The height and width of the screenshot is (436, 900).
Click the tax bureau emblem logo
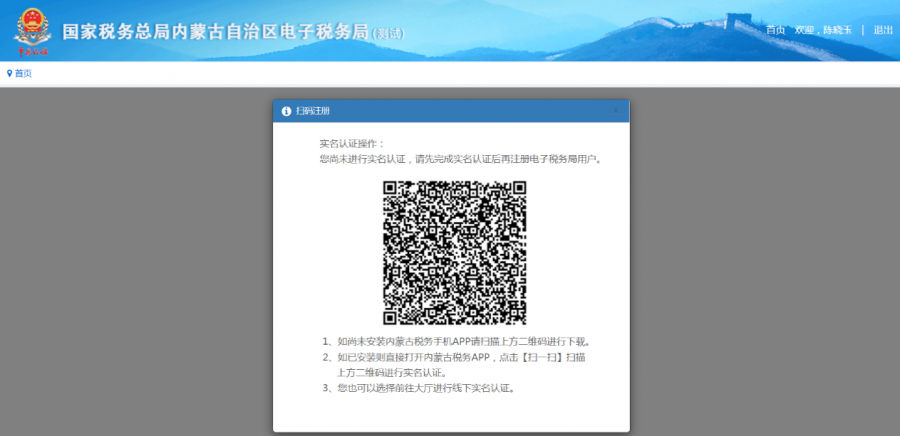32,32
